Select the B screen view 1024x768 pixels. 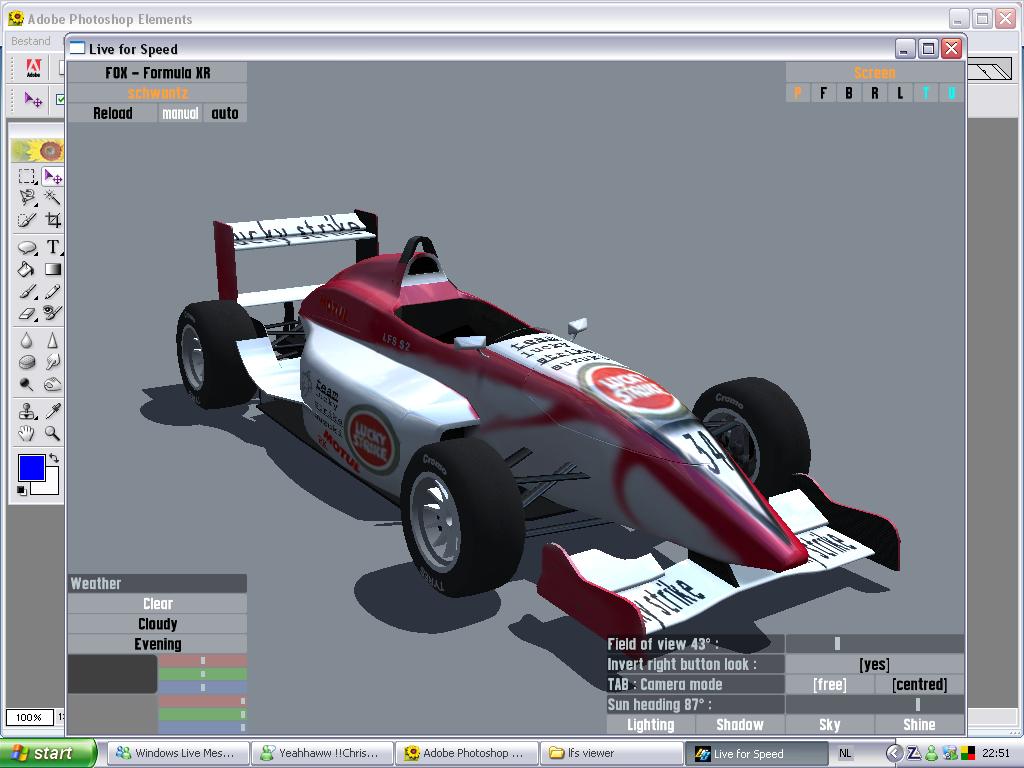(x=848, y=93)
